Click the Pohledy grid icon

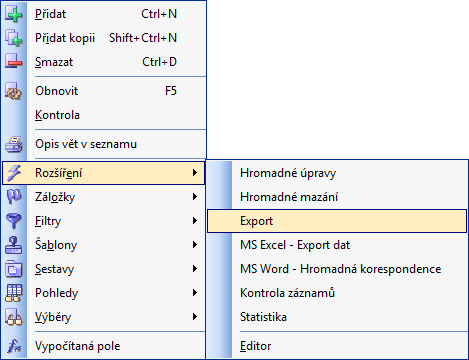coord(14,293)
